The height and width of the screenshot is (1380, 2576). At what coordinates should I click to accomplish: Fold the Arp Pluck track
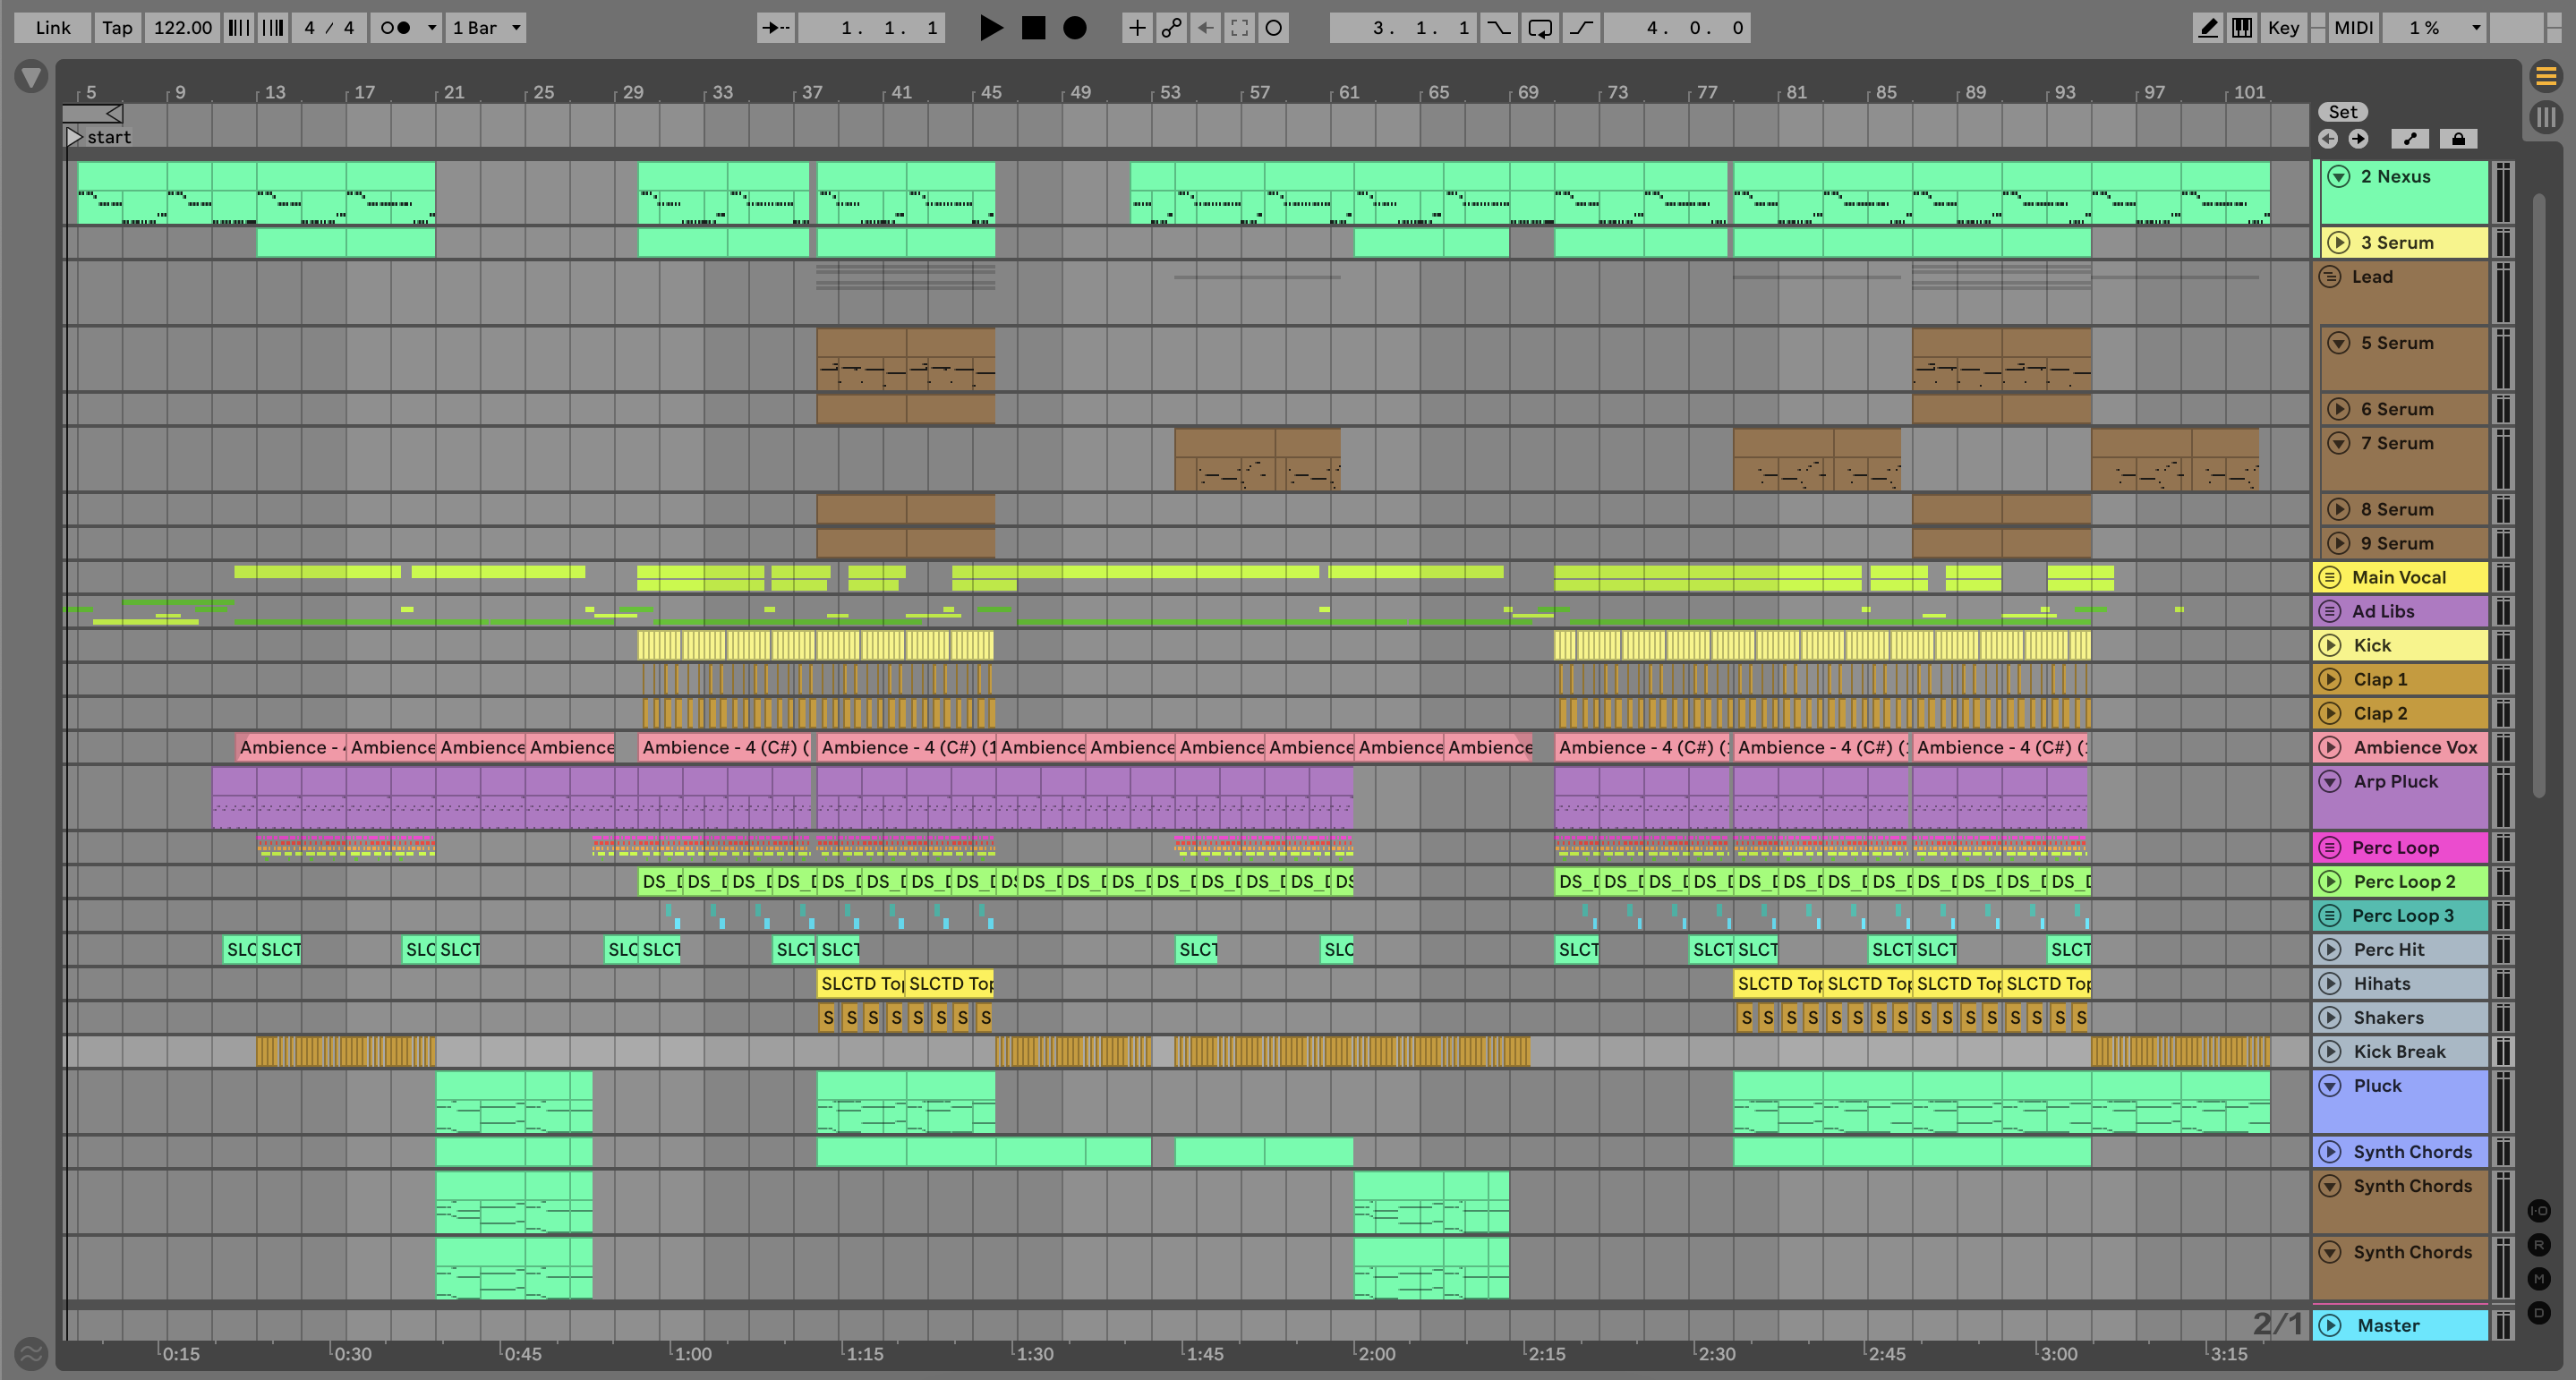2330,781
